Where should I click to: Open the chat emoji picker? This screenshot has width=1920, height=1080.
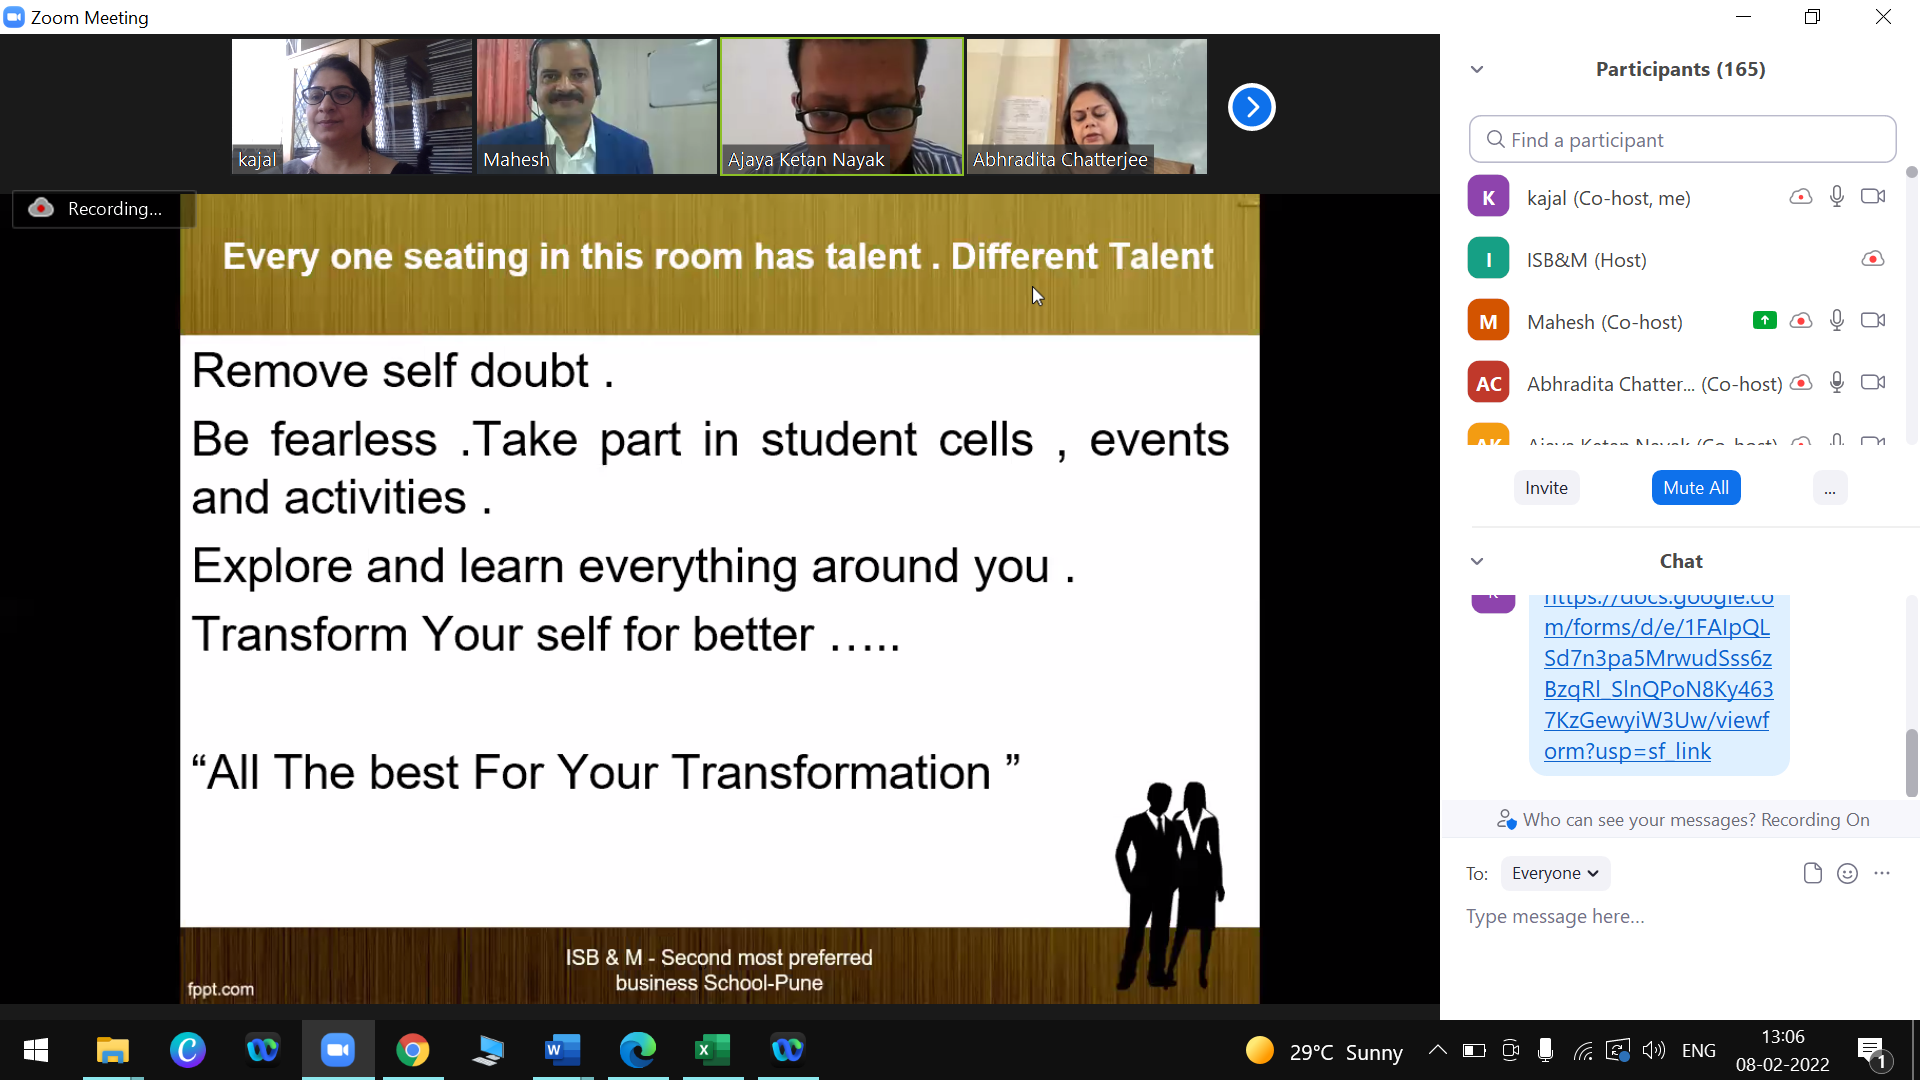coord(1847,873)
